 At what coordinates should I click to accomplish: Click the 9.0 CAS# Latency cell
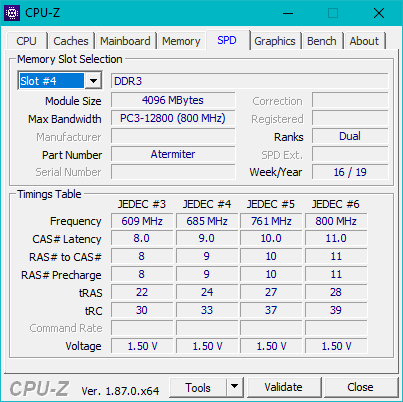pos(207,239)
